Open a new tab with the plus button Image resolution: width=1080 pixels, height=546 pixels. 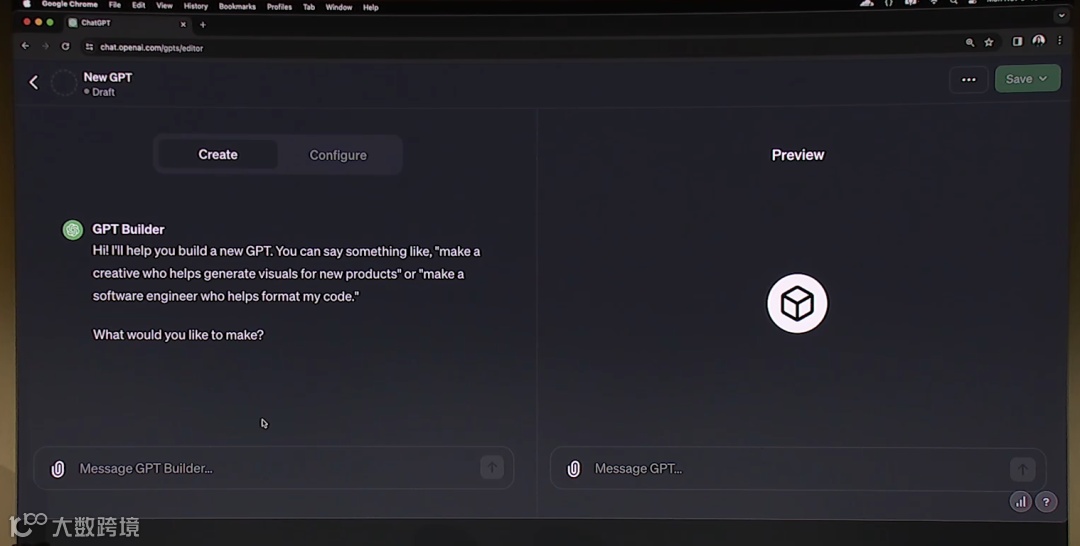[x=202, y=25]
